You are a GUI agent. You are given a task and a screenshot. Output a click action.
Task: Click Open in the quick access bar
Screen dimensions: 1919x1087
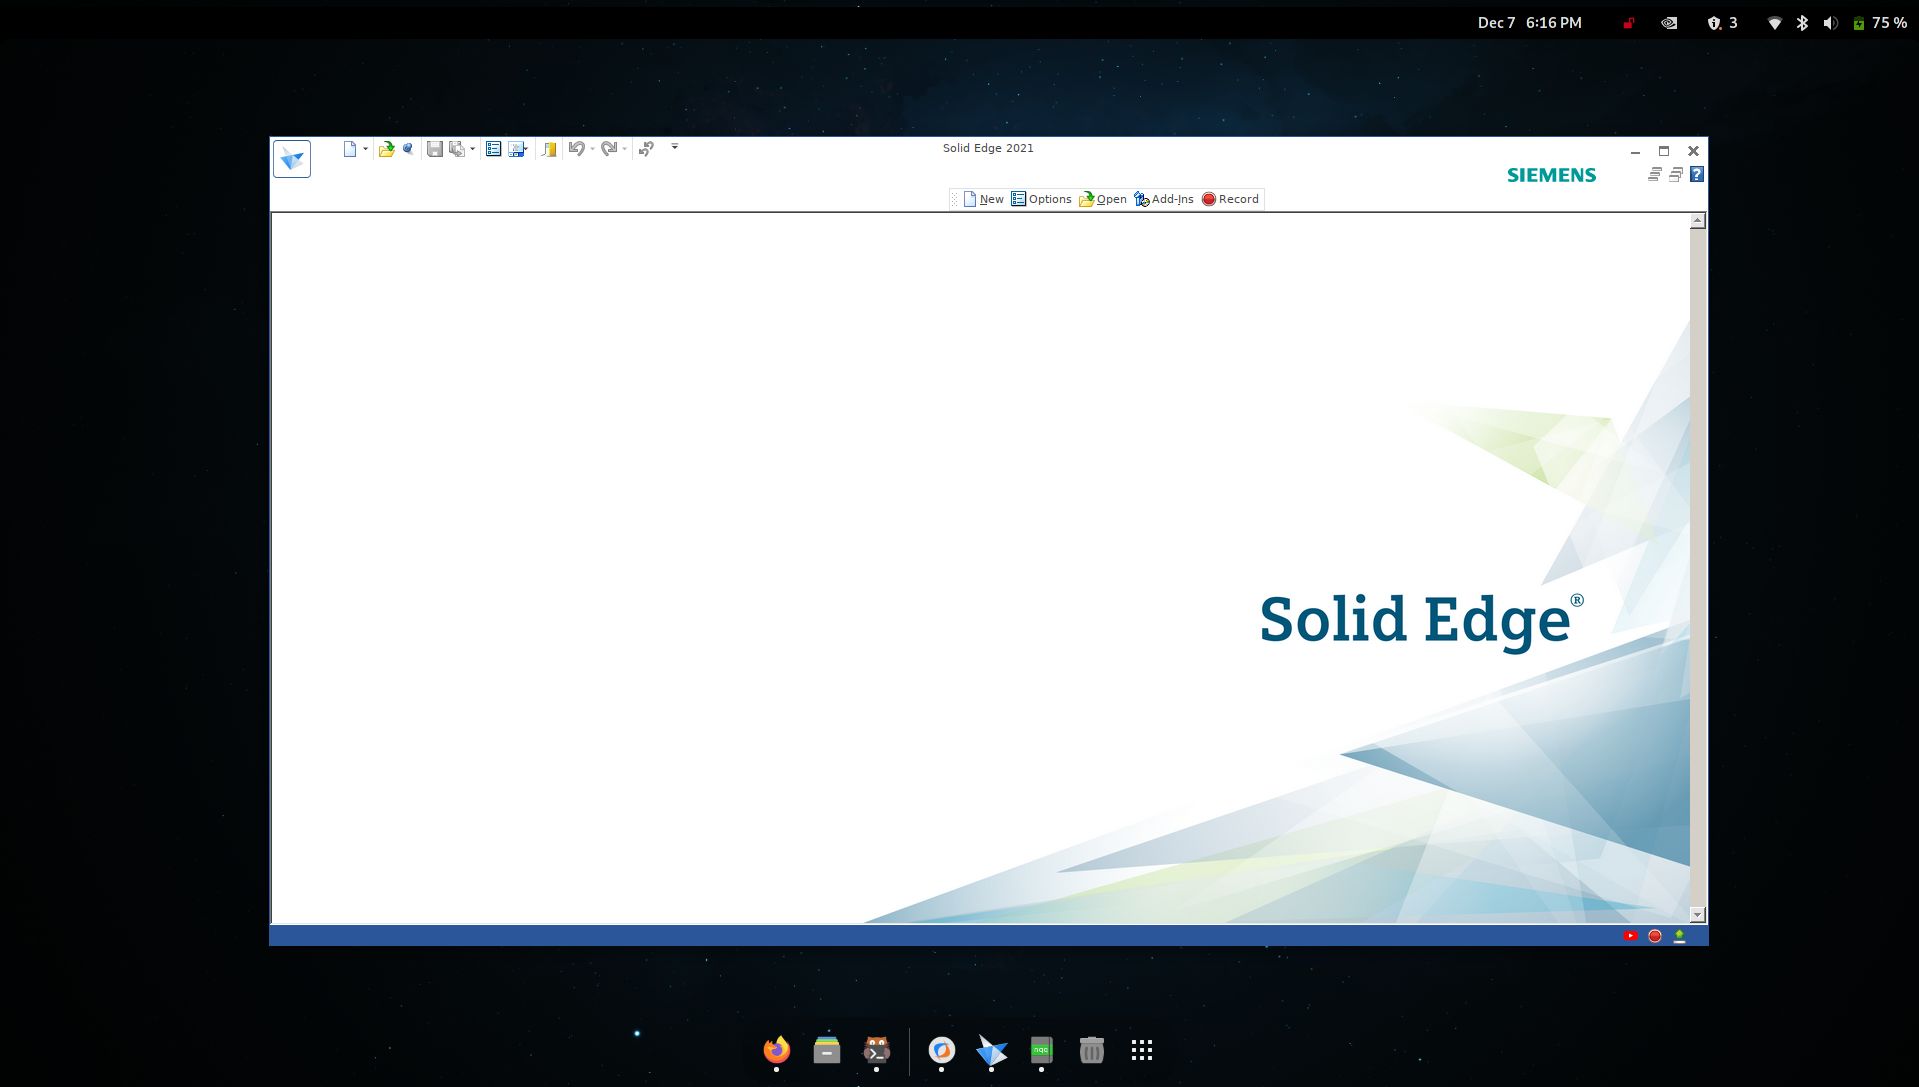point(1103,199)
